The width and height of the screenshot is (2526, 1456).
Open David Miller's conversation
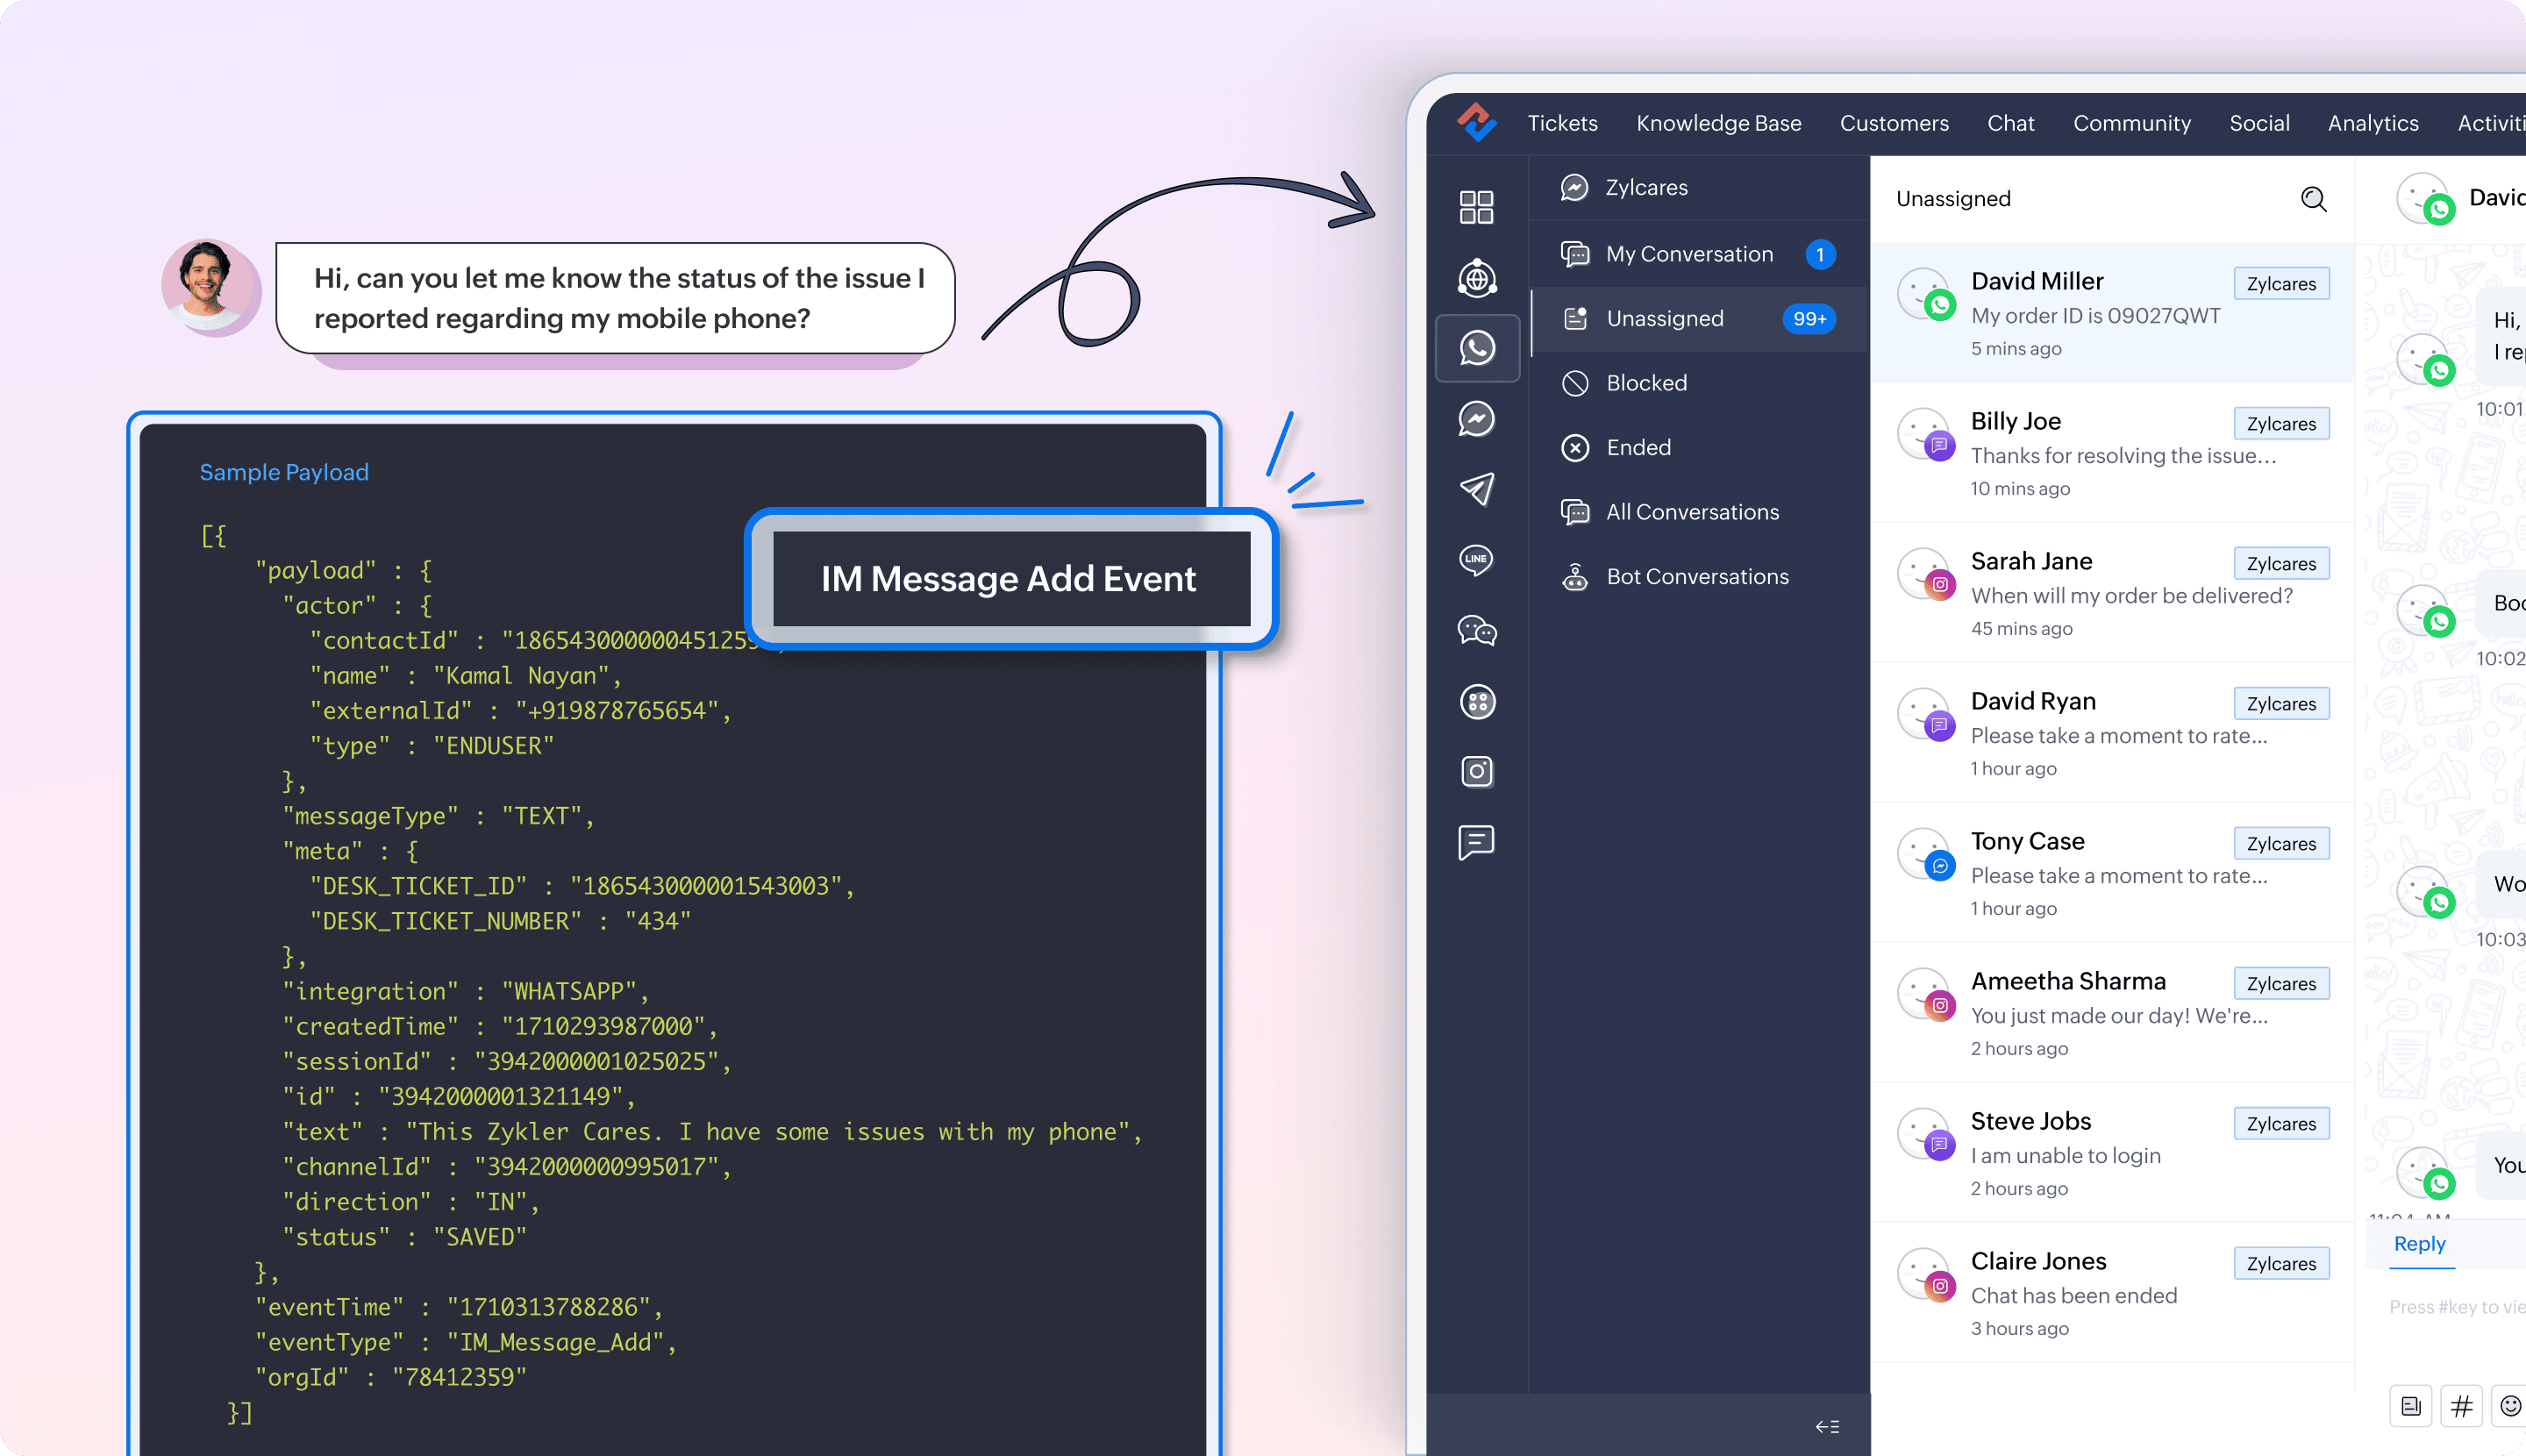(x=2095, y=313)
